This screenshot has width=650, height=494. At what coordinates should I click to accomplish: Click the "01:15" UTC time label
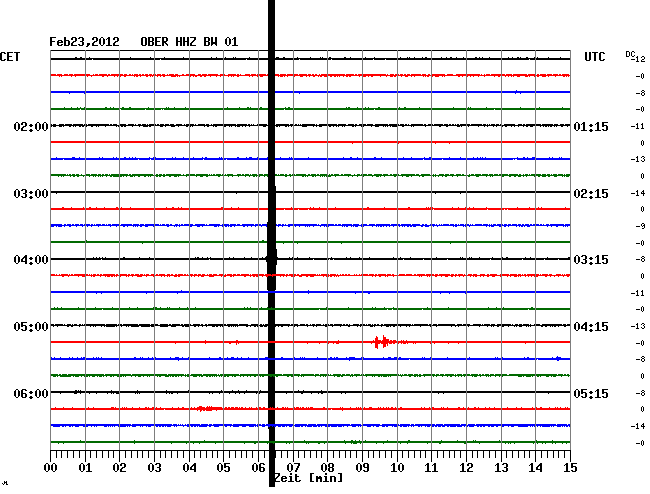[x=591, y=126]
